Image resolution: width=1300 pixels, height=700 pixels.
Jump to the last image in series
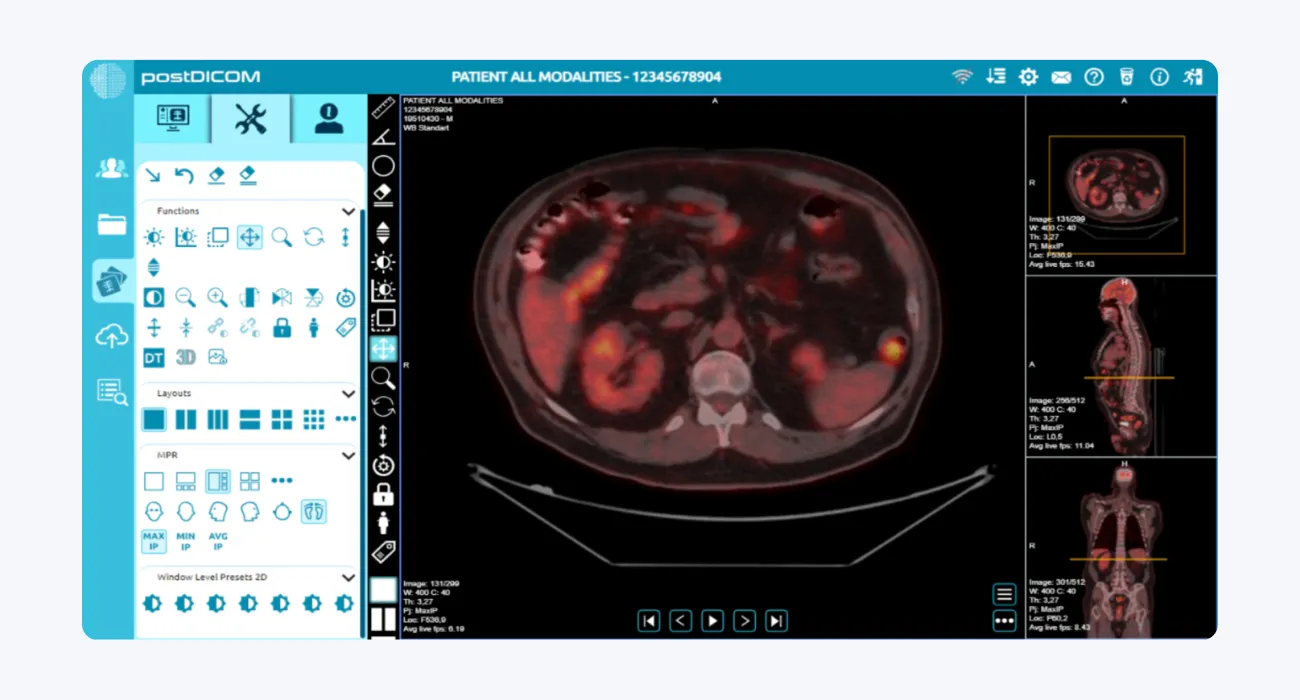[777, 620]
